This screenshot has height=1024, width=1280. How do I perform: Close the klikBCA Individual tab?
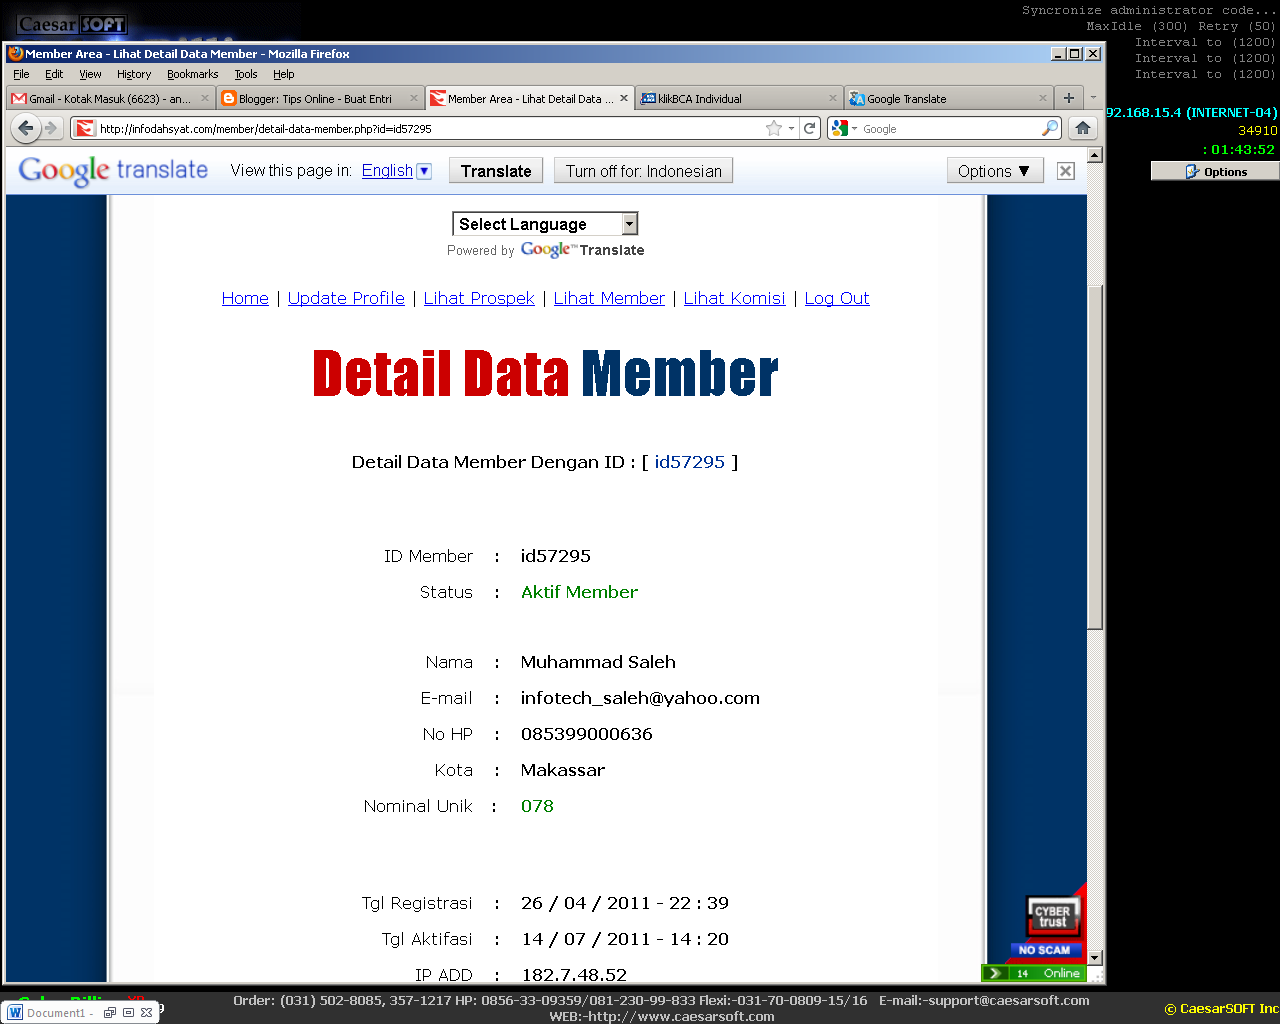click(833, 98)
